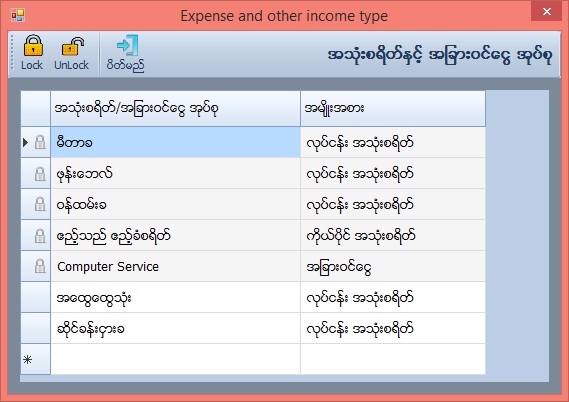Select the Computer Service name cell

[x=176, y=266]
